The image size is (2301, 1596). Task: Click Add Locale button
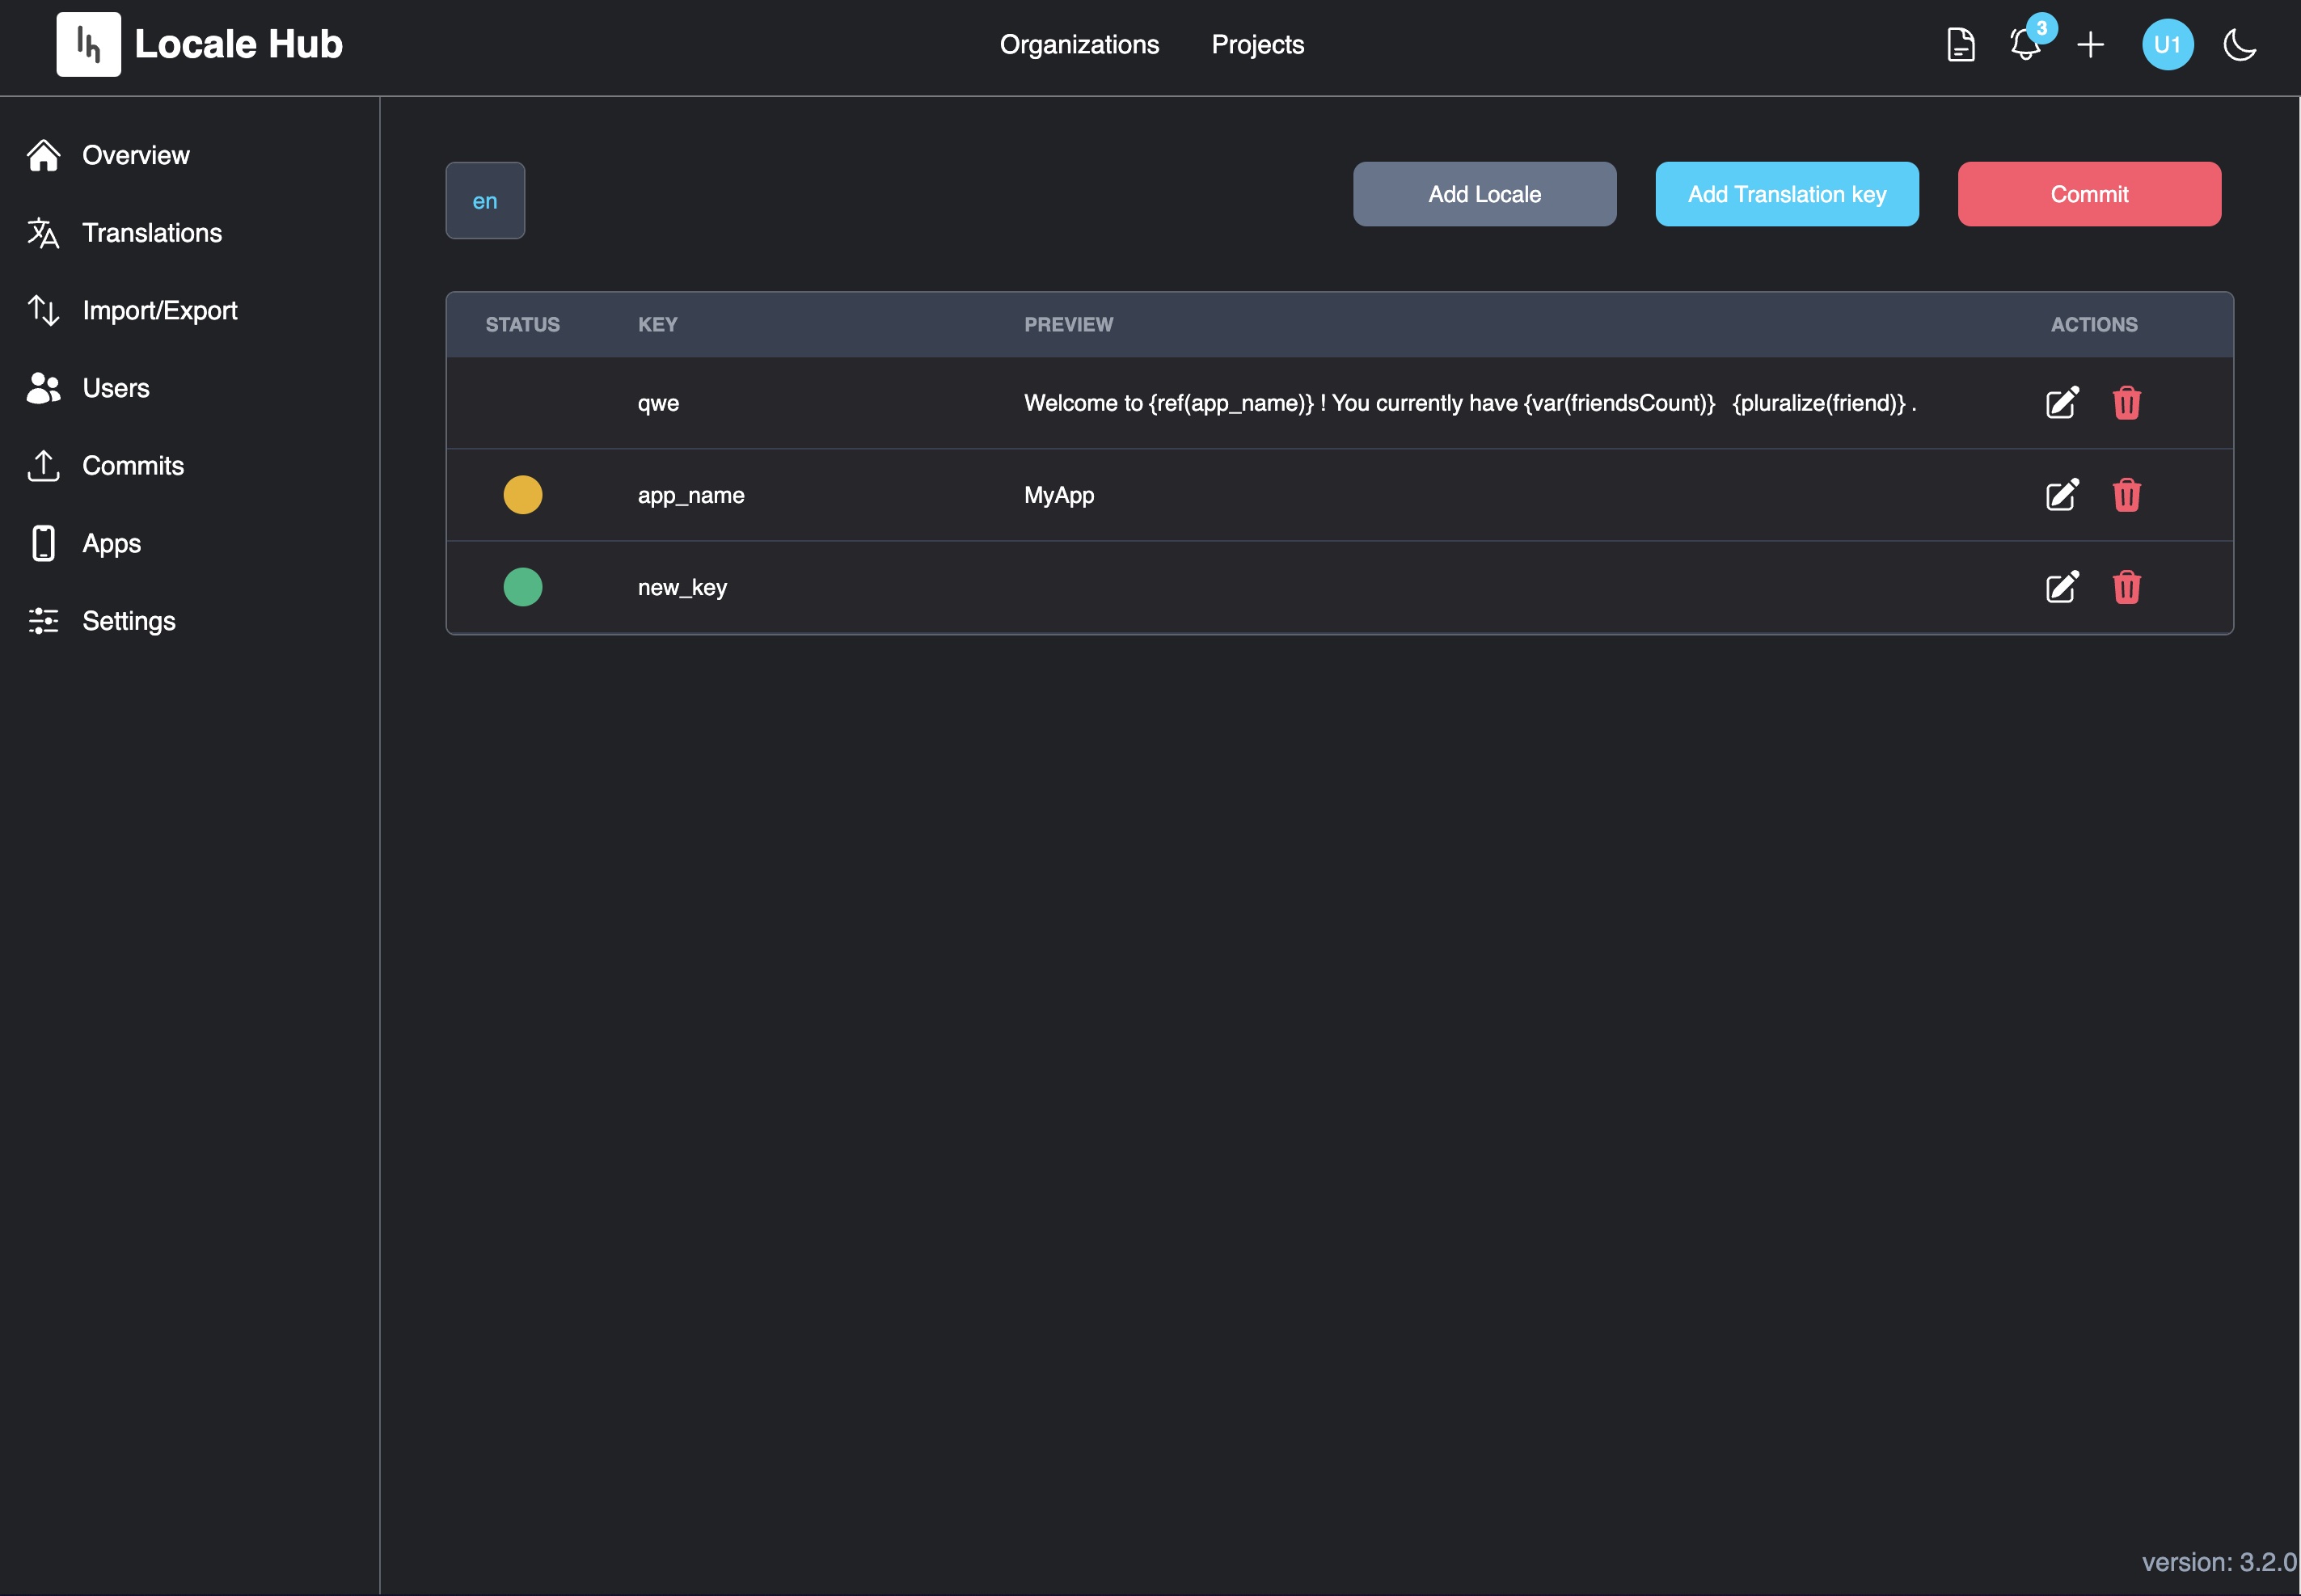pyautogui.click(x=1484, y=194)
